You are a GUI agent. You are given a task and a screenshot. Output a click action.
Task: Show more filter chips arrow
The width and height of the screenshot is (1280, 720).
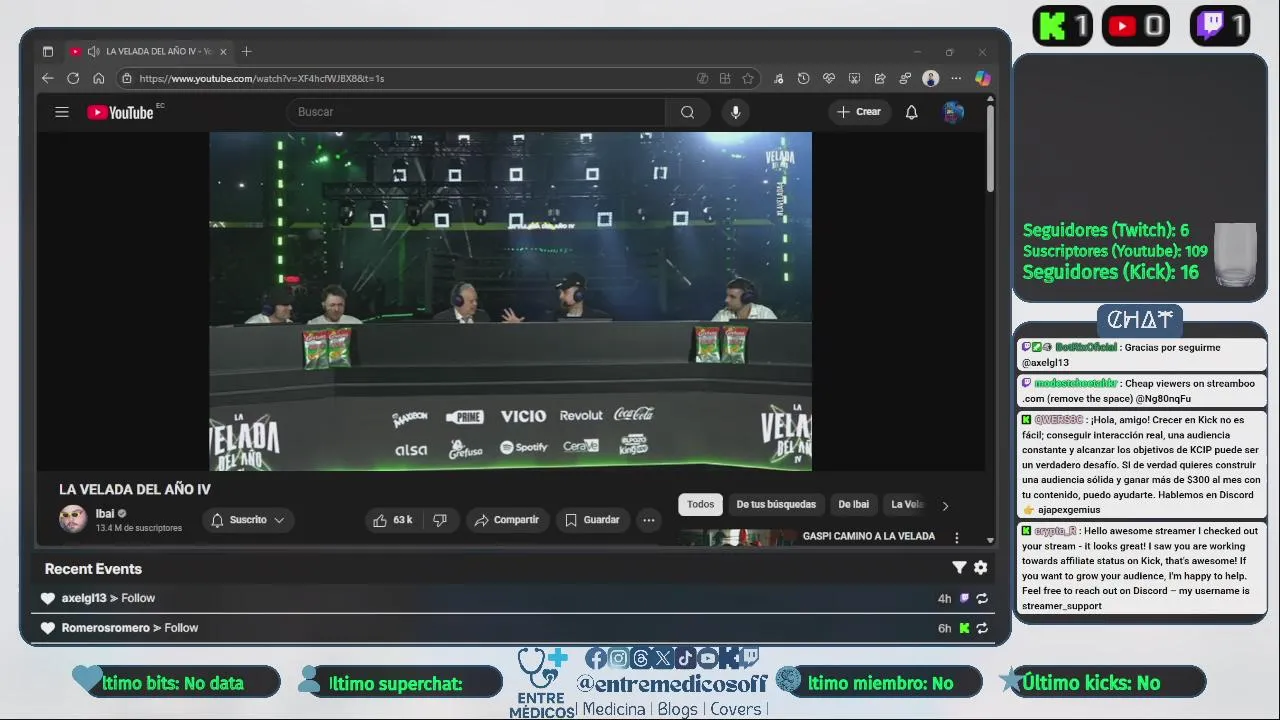[x=945, y=505]
